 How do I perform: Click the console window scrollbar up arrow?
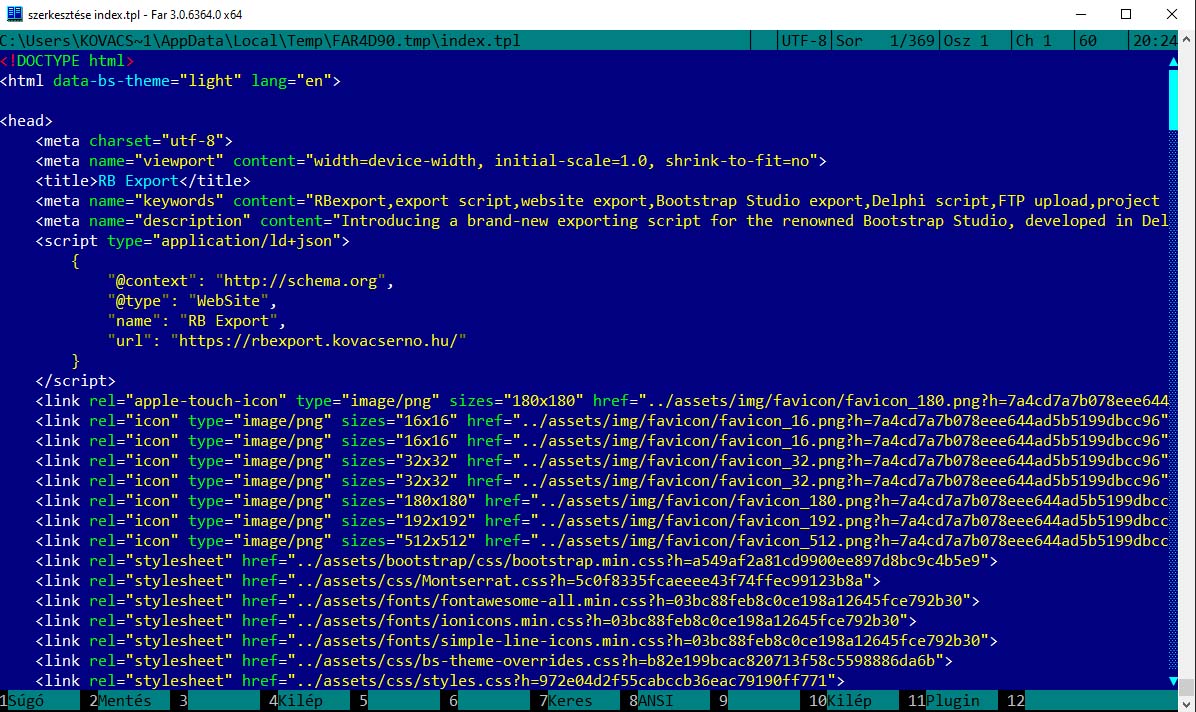tap(1188, 39)
